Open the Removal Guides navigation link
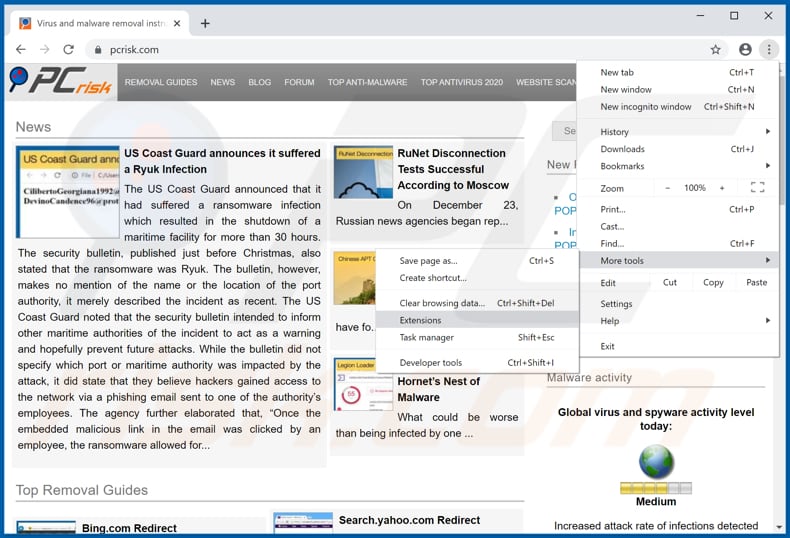Screen dimensions: 790x538 (x=161, y=82)
